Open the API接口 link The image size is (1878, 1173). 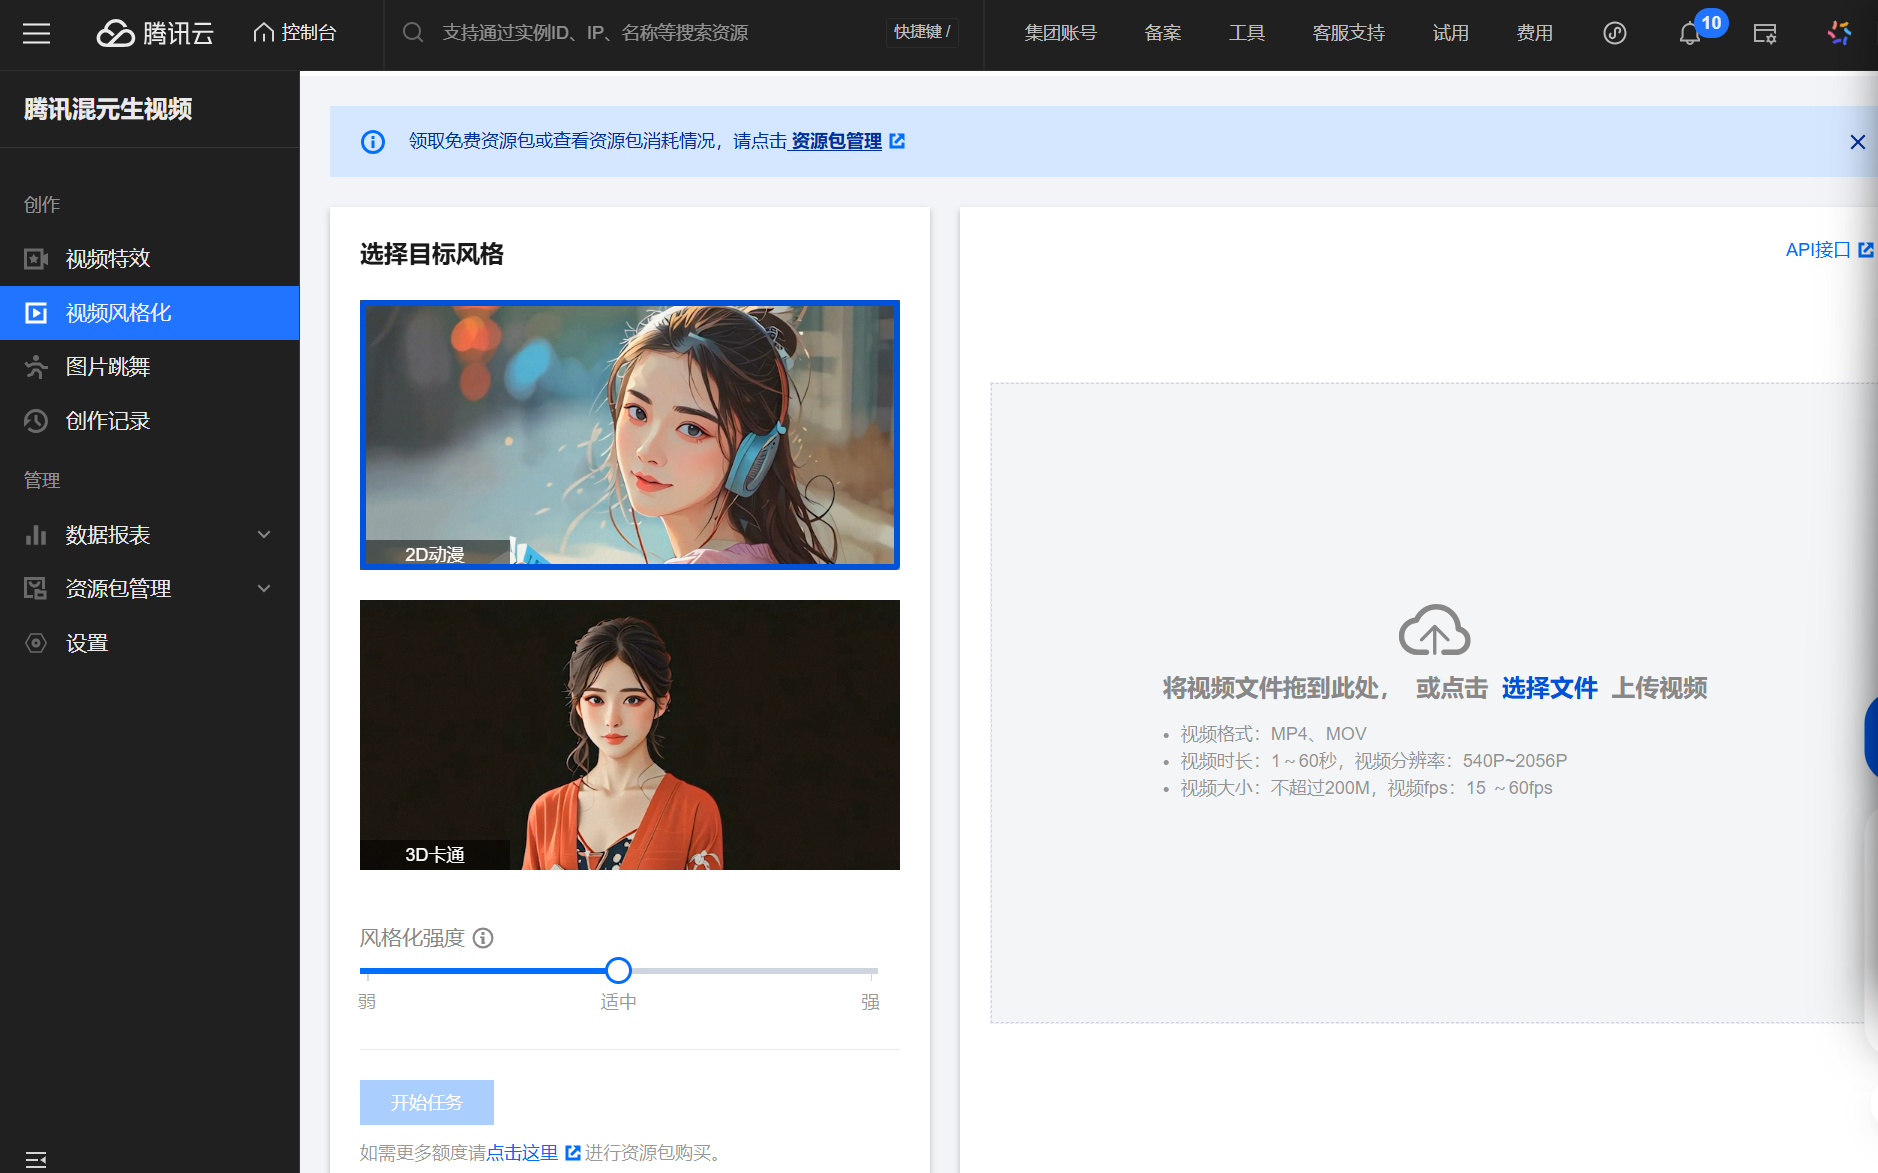click(1818, 250)
